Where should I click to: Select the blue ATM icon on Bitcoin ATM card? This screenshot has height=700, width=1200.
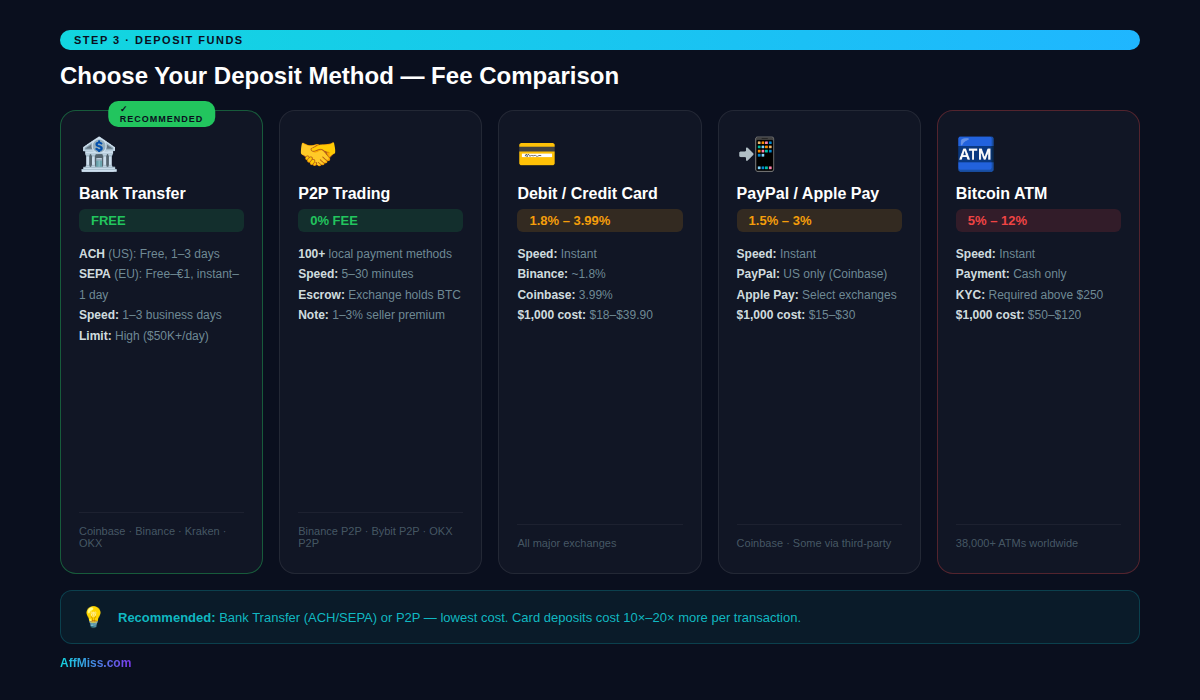(x=975, y=153)
